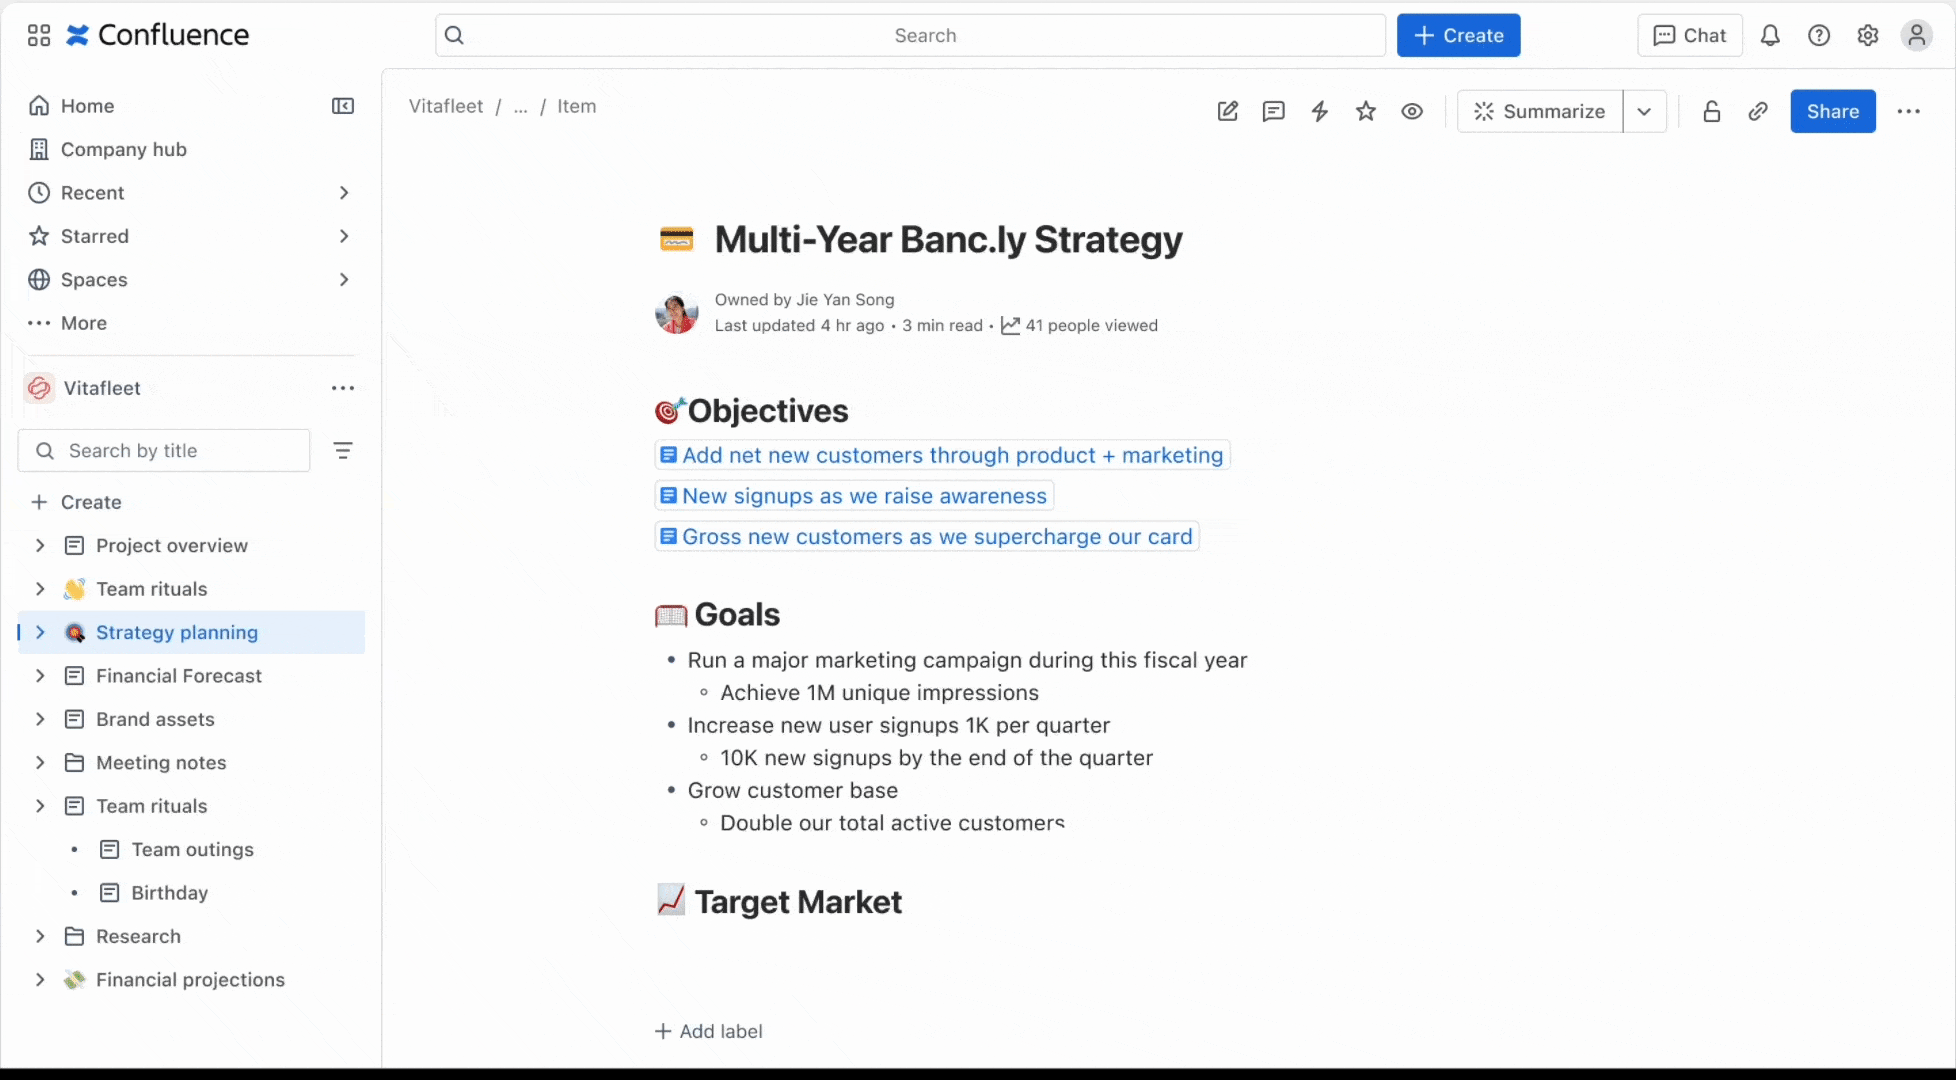
Task: Expand the Spaces section chevron
Action: pyautogui.click(x=344, y=280)
